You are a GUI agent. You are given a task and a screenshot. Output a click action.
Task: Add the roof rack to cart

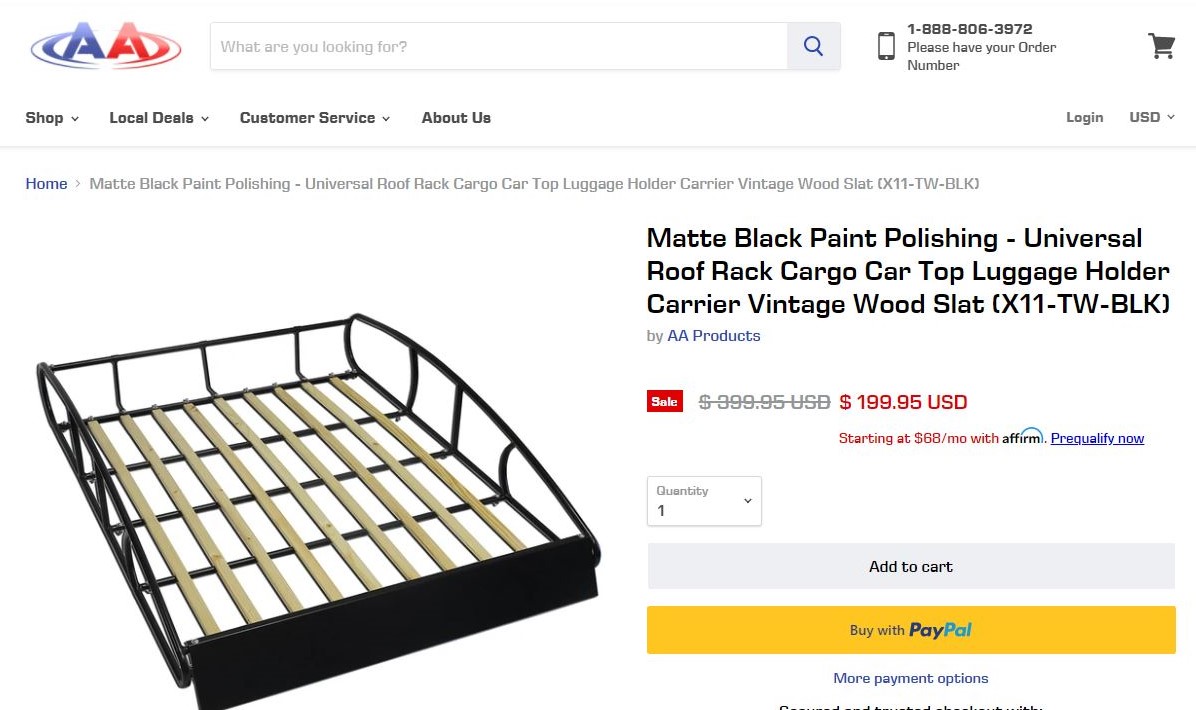pyautogui.click(x=910, y=566)
